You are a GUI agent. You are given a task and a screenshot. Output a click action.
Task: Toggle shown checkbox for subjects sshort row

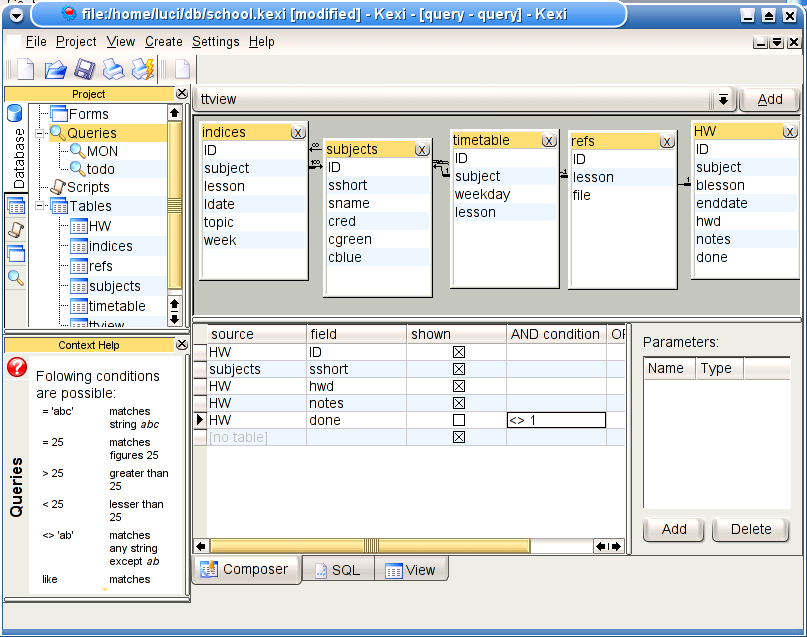tap(459, 369)
